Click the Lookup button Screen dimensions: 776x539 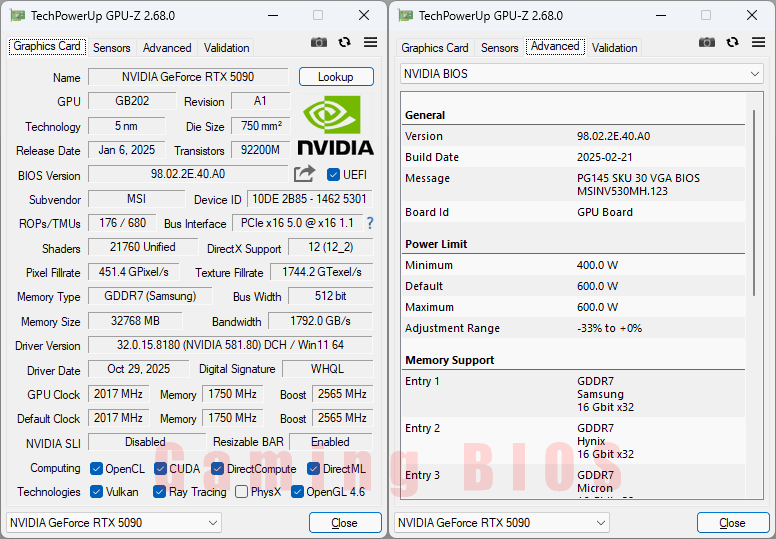(x=336, y=77)
